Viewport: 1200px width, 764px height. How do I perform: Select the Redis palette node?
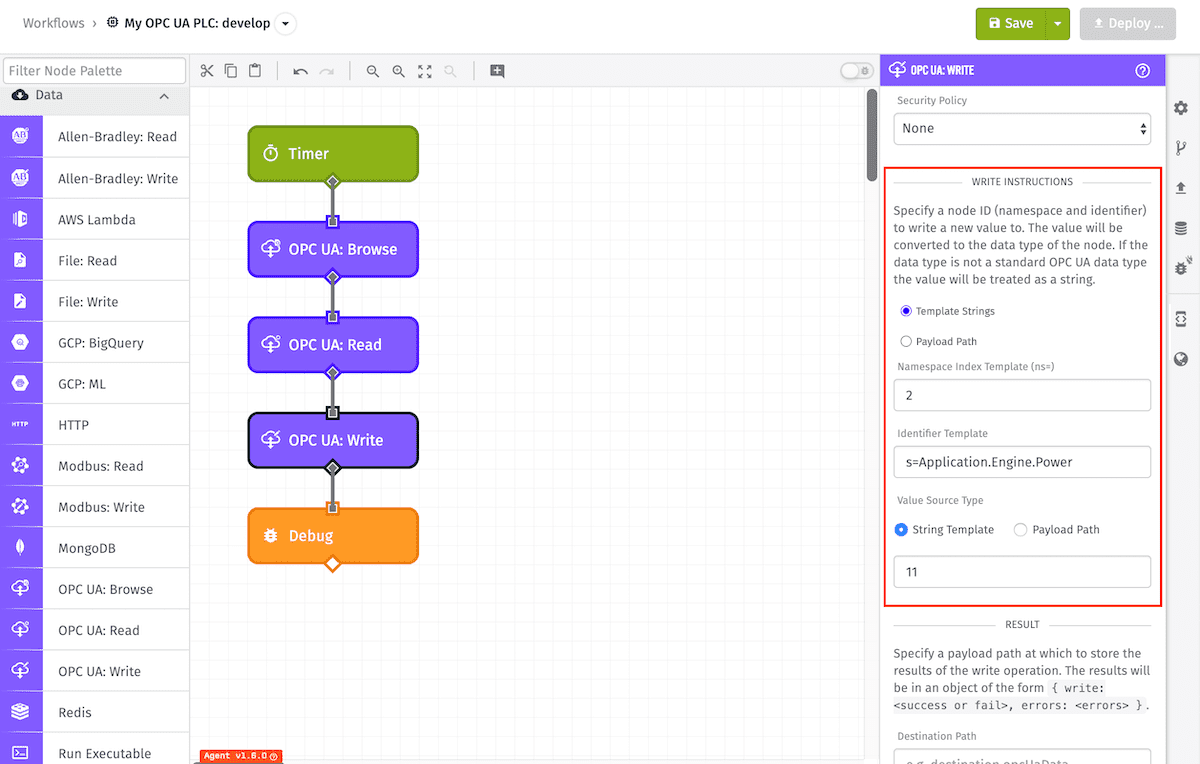95,713
